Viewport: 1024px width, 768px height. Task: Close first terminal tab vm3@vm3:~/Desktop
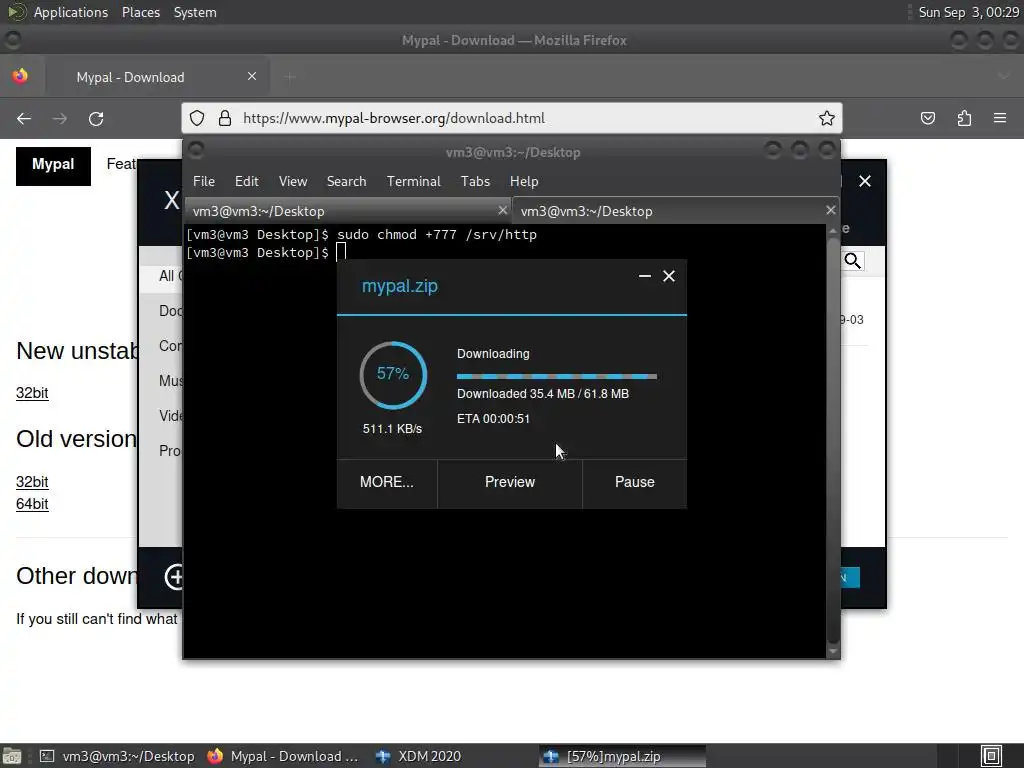click(x=502, y=210)
